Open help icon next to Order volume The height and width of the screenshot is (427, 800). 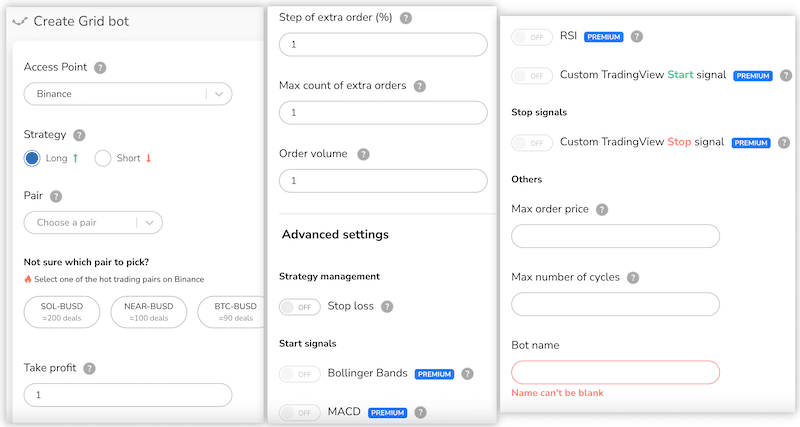(x=363, y=154)
